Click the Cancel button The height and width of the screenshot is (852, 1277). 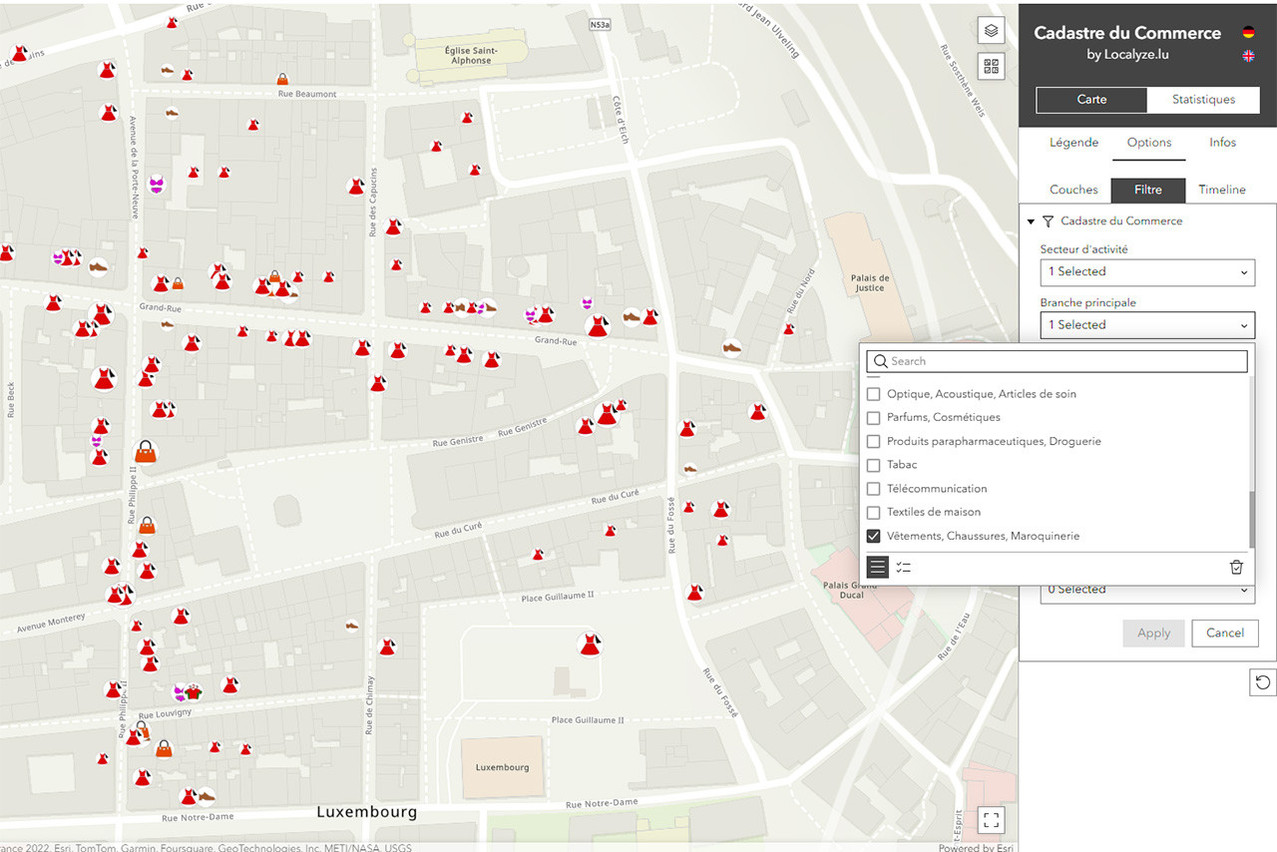coord(1224,633)
